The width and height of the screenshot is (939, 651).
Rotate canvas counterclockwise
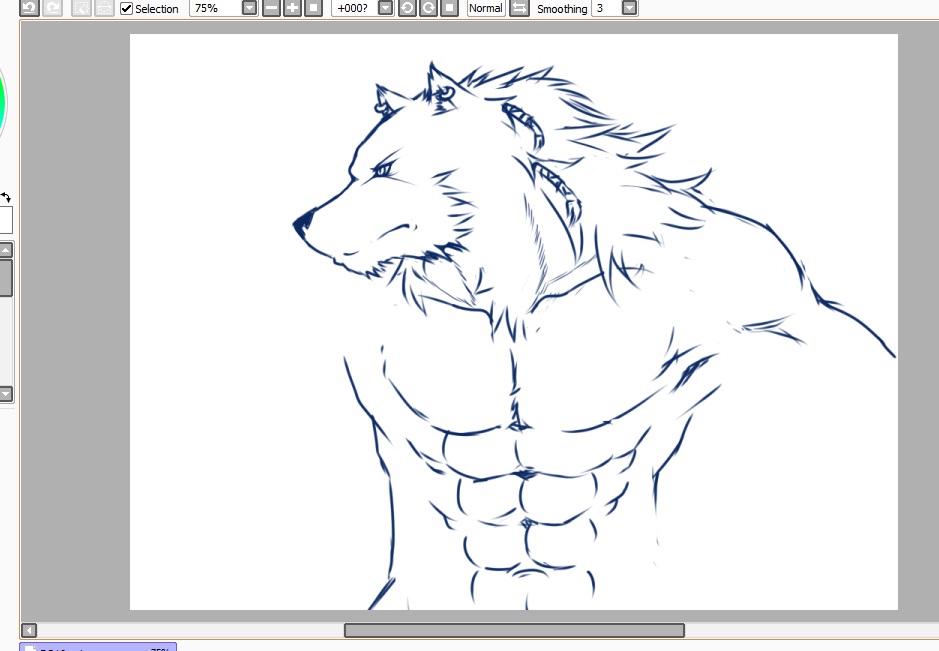click(407, 8)
